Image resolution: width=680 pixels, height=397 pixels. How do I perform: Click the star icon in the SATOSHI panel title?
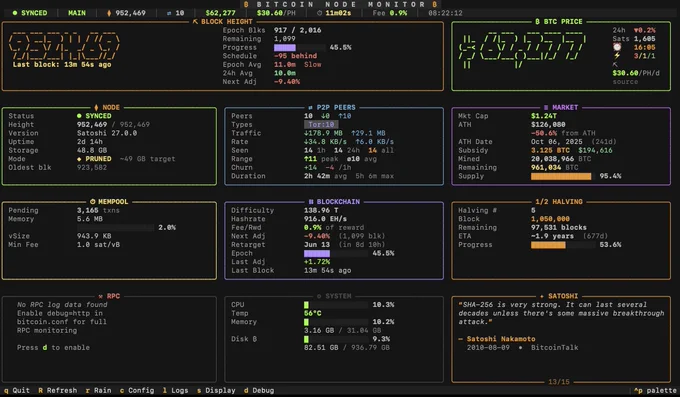[x=542, y=296]
